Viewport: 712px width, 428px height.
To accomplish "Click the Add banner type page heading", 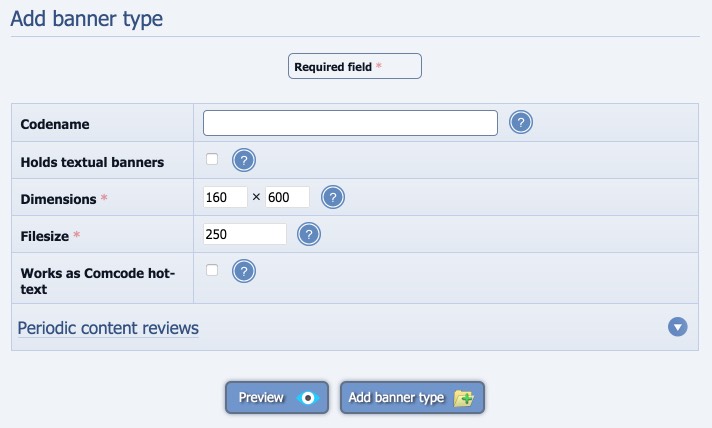I will [x=87, y=19].
